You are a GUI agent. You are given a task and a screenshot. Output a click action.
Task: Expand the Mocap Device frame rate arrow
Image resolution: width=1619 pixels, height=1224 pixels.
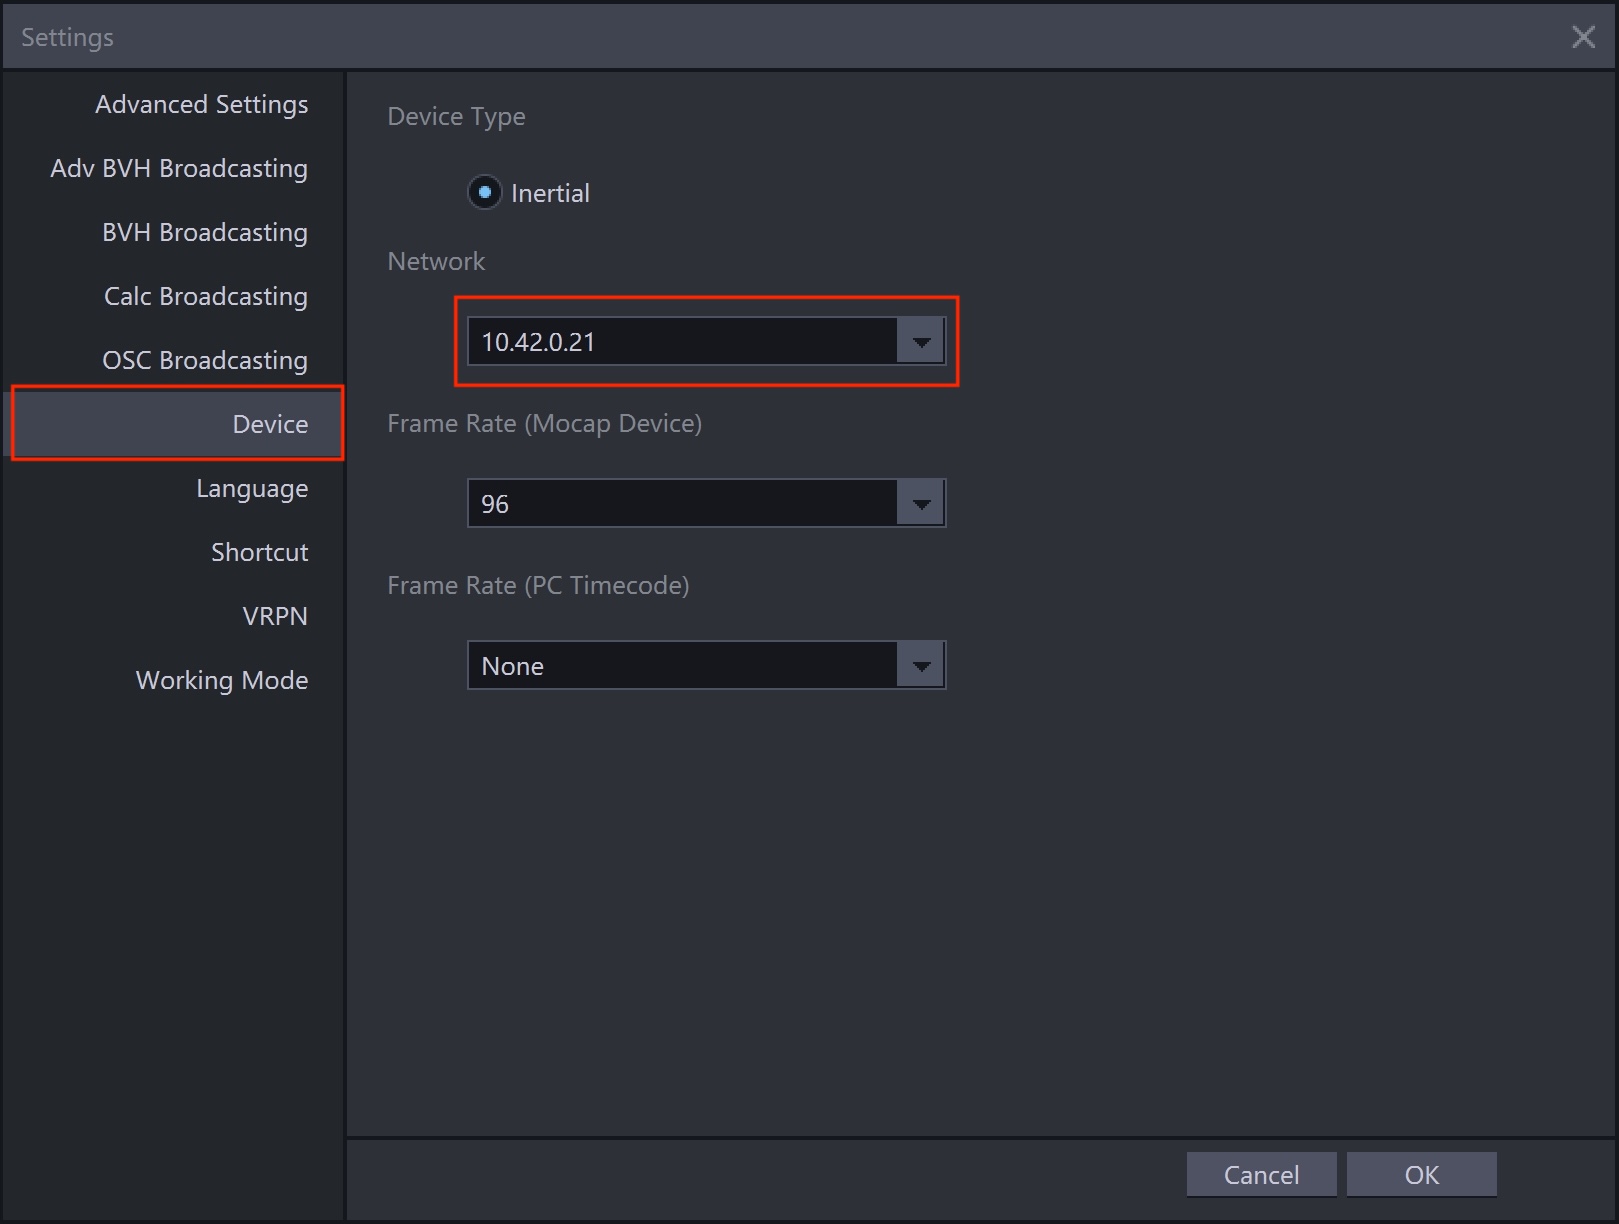click(x=921, y=504)
